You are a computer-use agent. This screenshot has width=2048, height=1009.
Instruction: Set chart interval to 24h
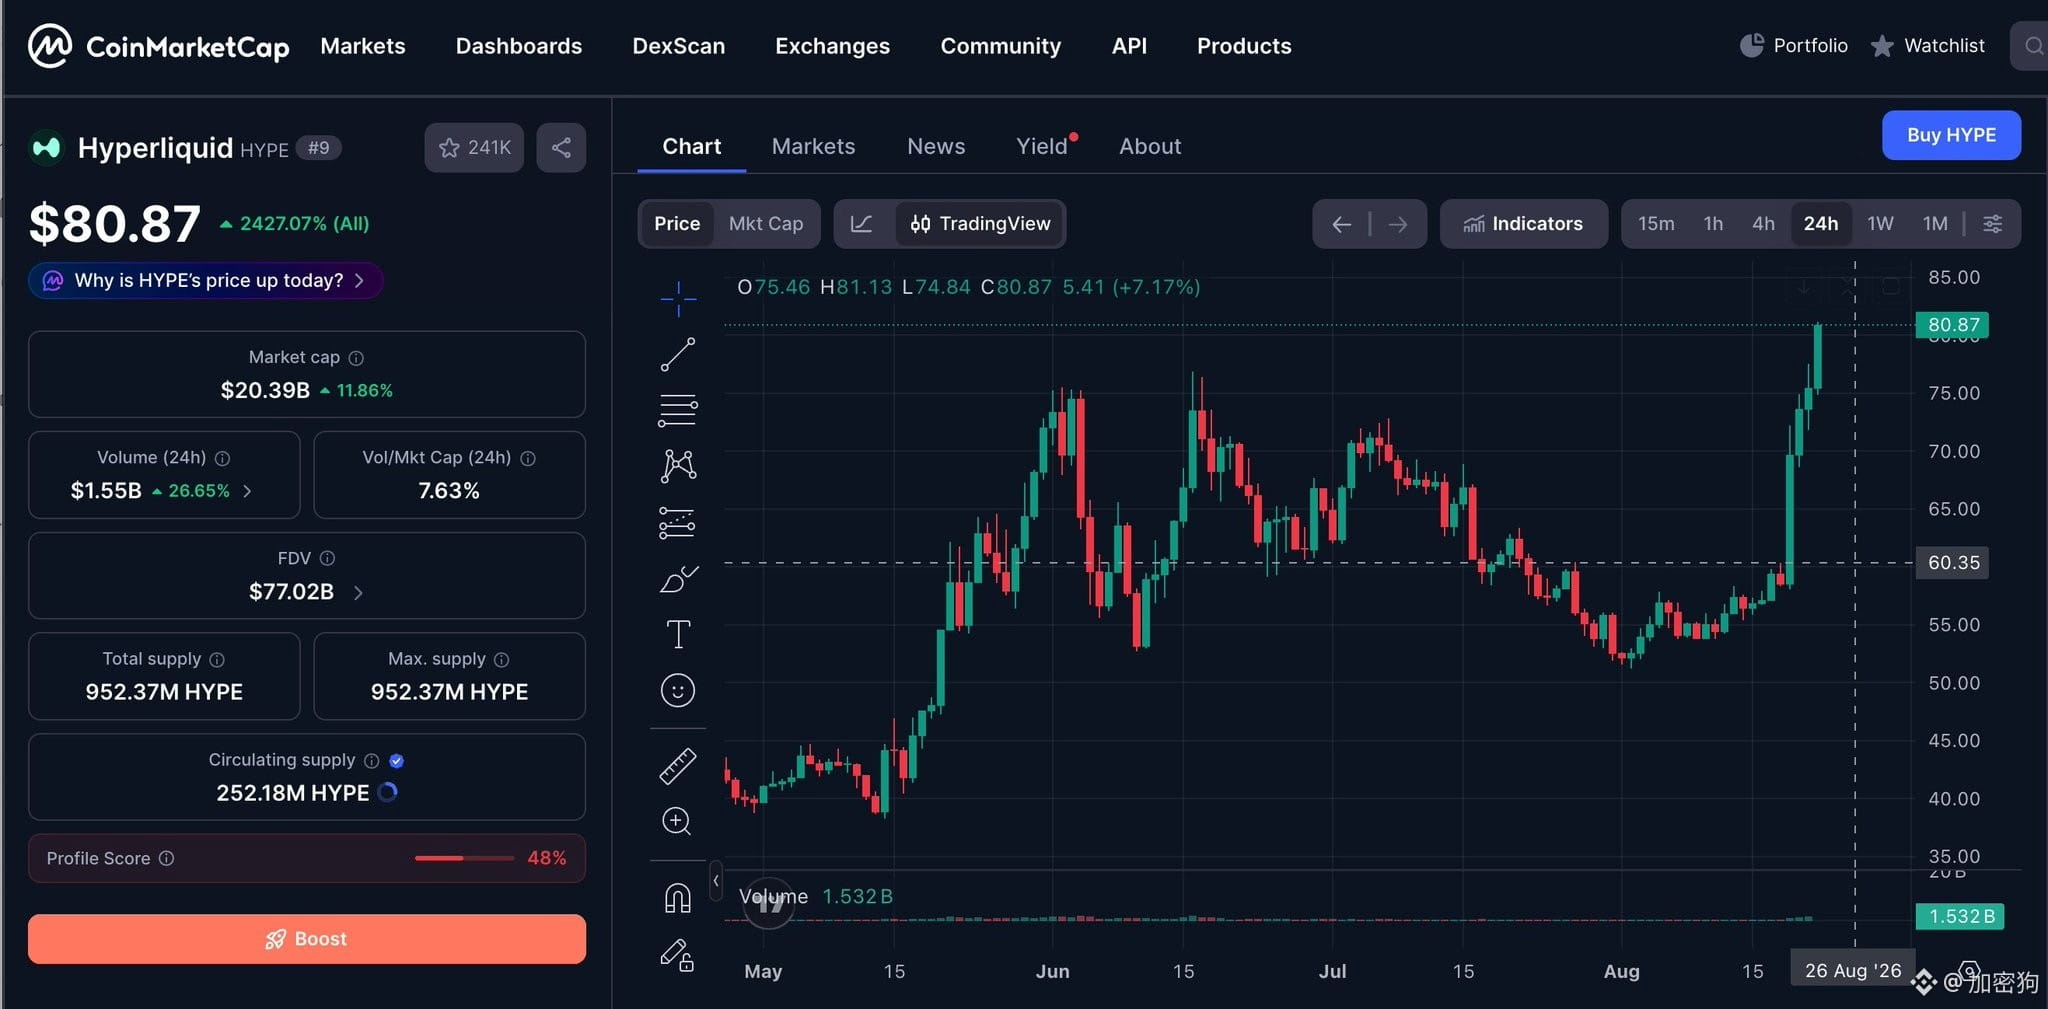point(1821,224)
